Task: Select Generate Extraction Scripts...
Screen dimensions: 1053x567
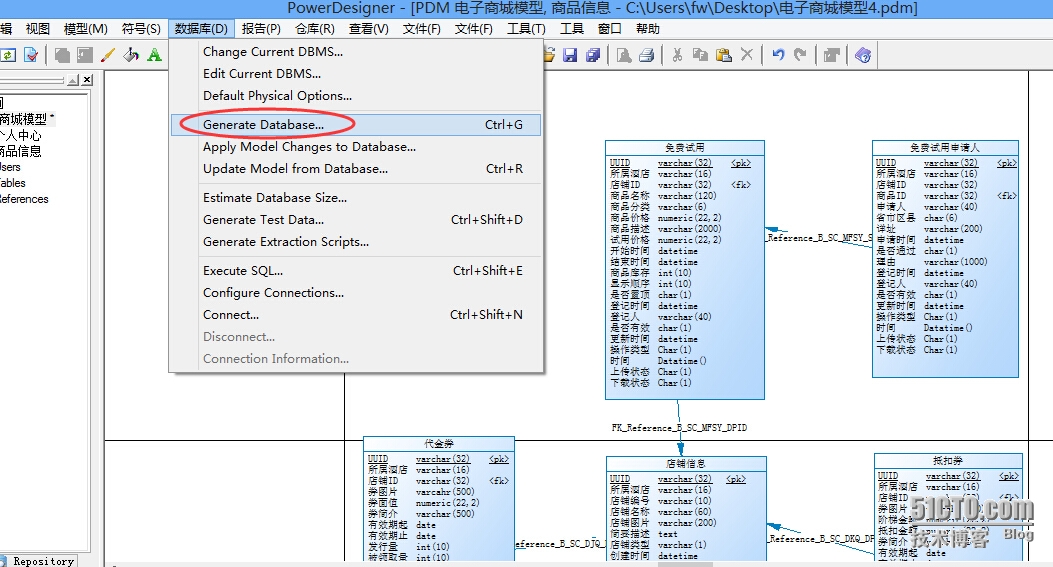Action: click(x=357, y=242)
